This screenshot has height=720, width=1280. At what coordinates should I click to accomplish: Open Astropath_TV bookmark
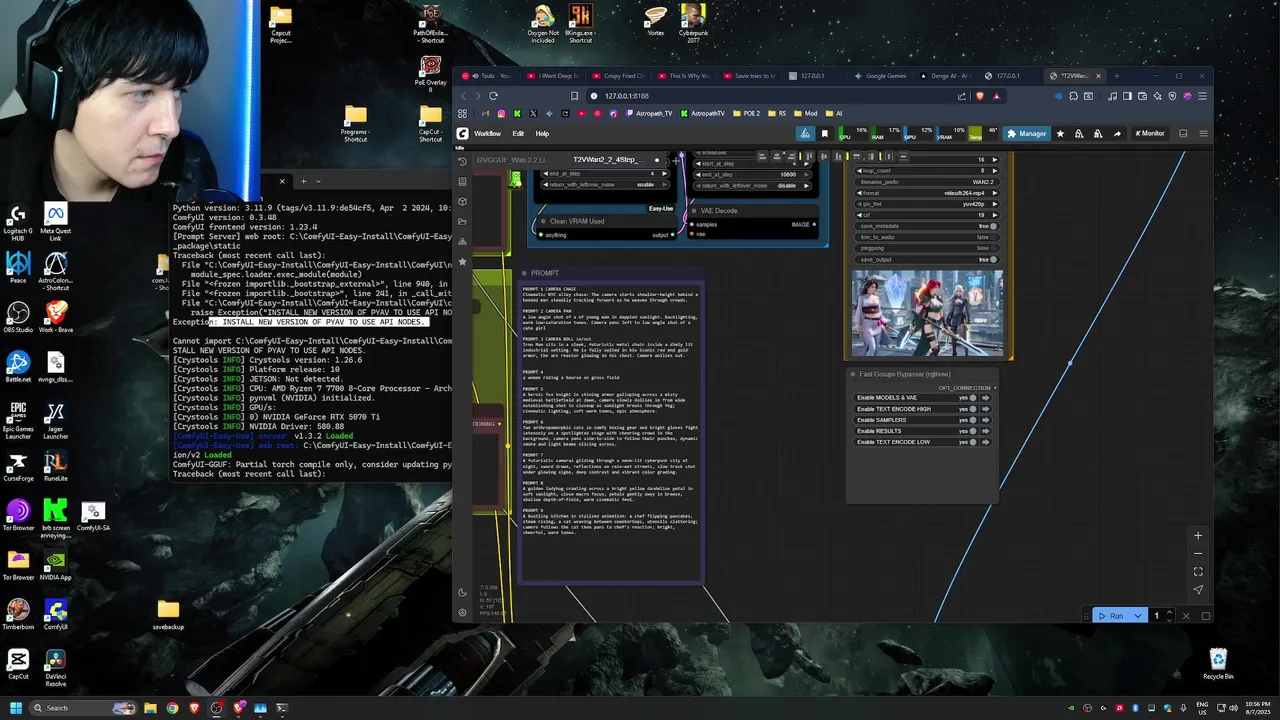[x=650, y=113]
